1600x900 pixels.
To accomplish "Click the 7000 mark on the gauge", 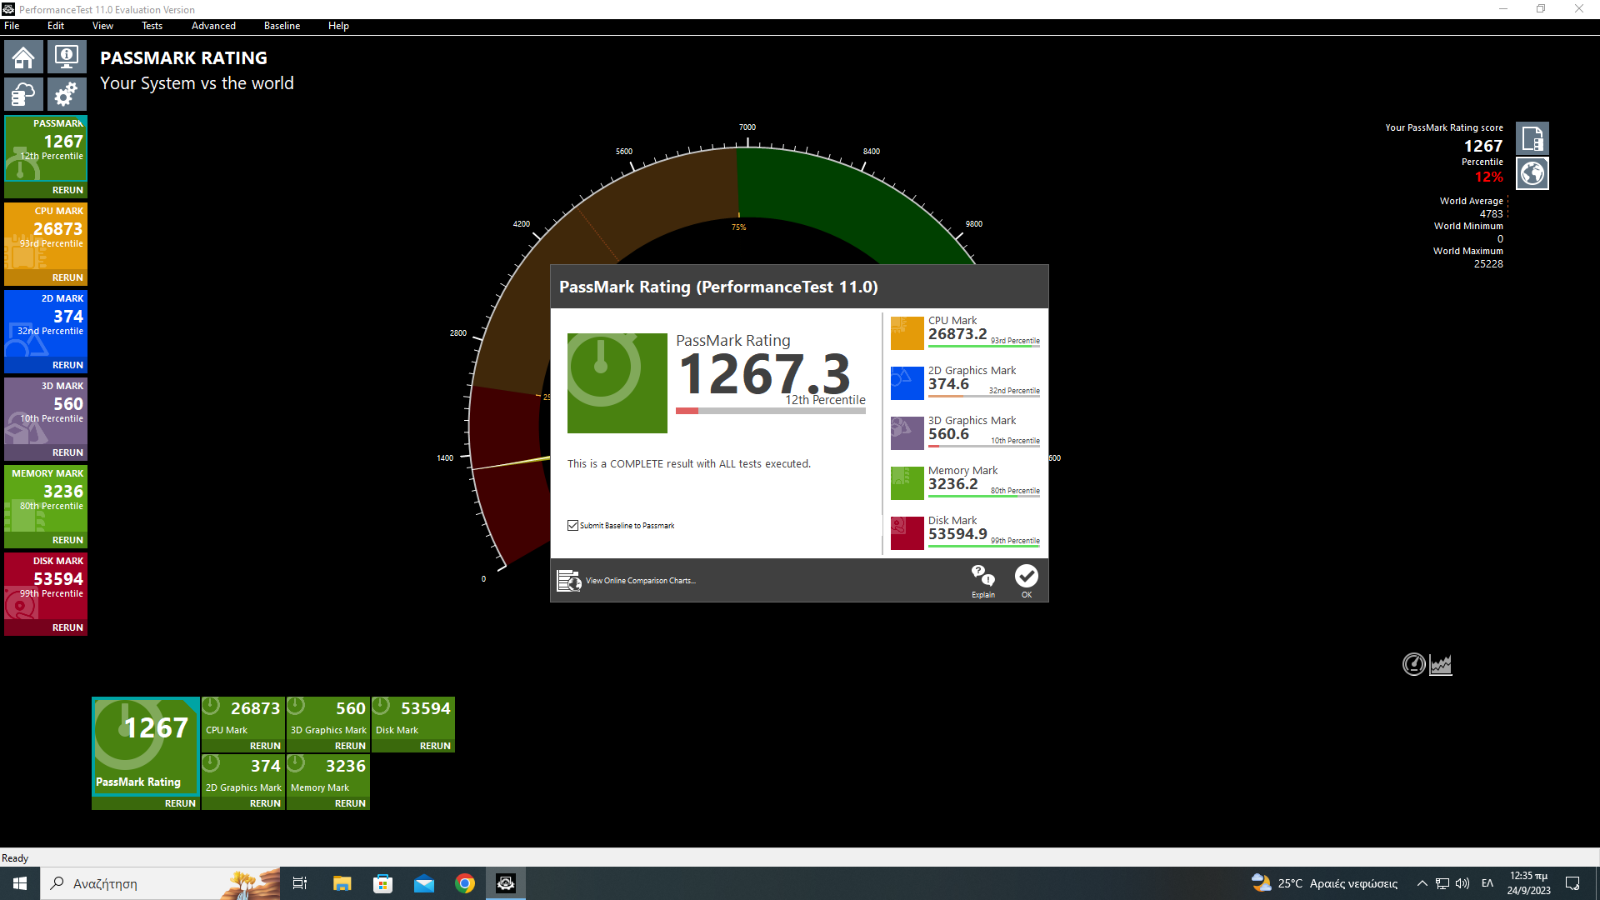I will coord(747,127).
